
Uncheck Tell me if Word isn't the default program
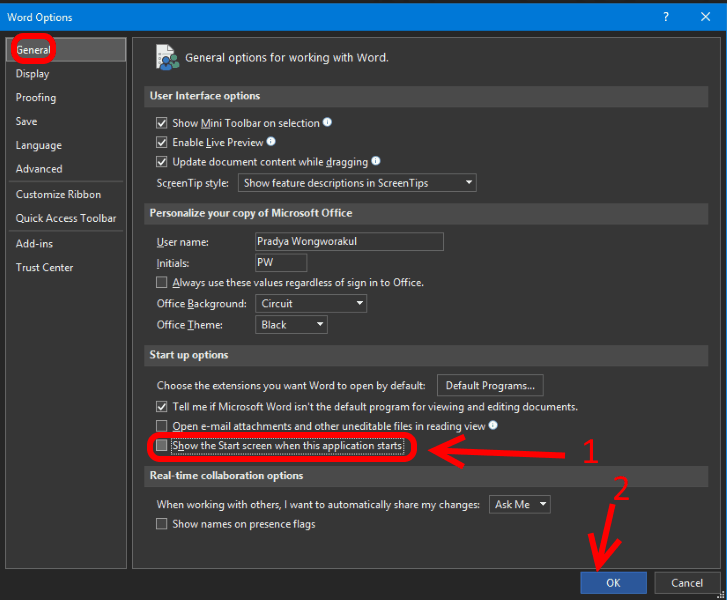(x=161, y=407)
